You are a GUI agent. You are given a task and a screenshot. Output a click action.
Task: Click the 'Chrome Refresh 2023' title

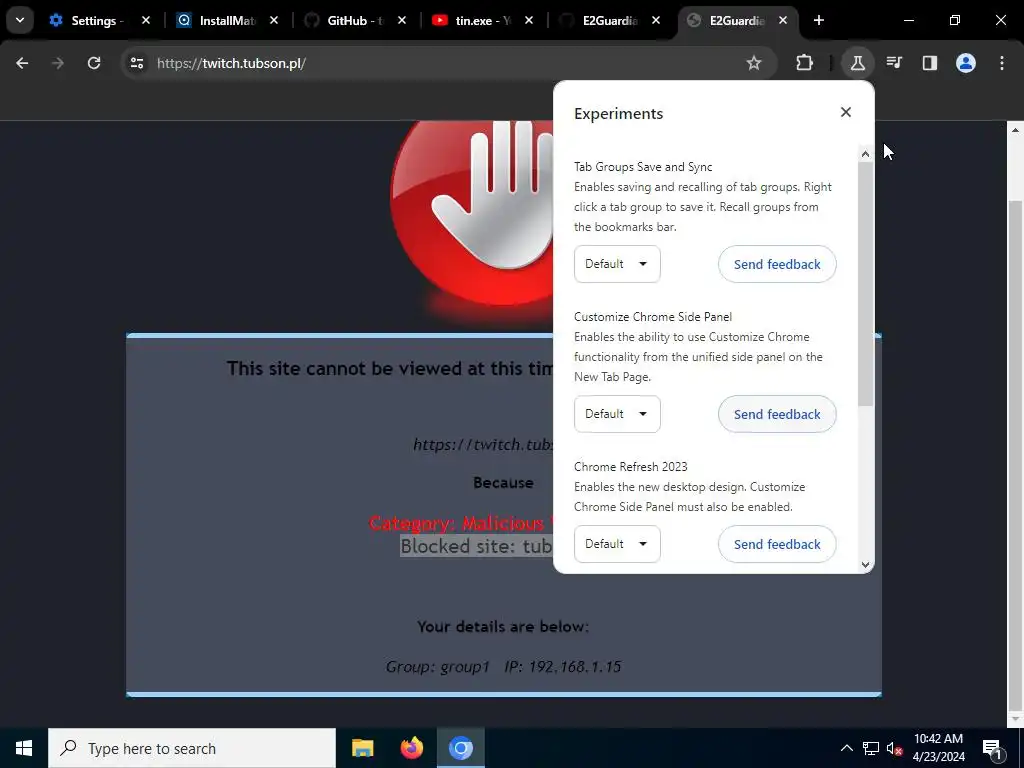coord(631,467)
